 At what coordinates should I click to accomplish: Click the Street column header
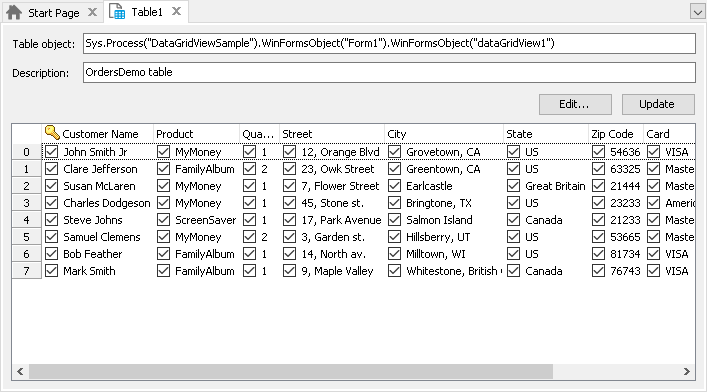click(x=332, y=134)
